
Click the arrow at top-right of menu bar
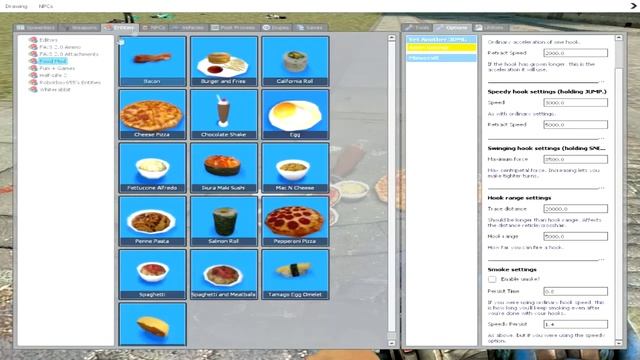(x=633, y=6)
